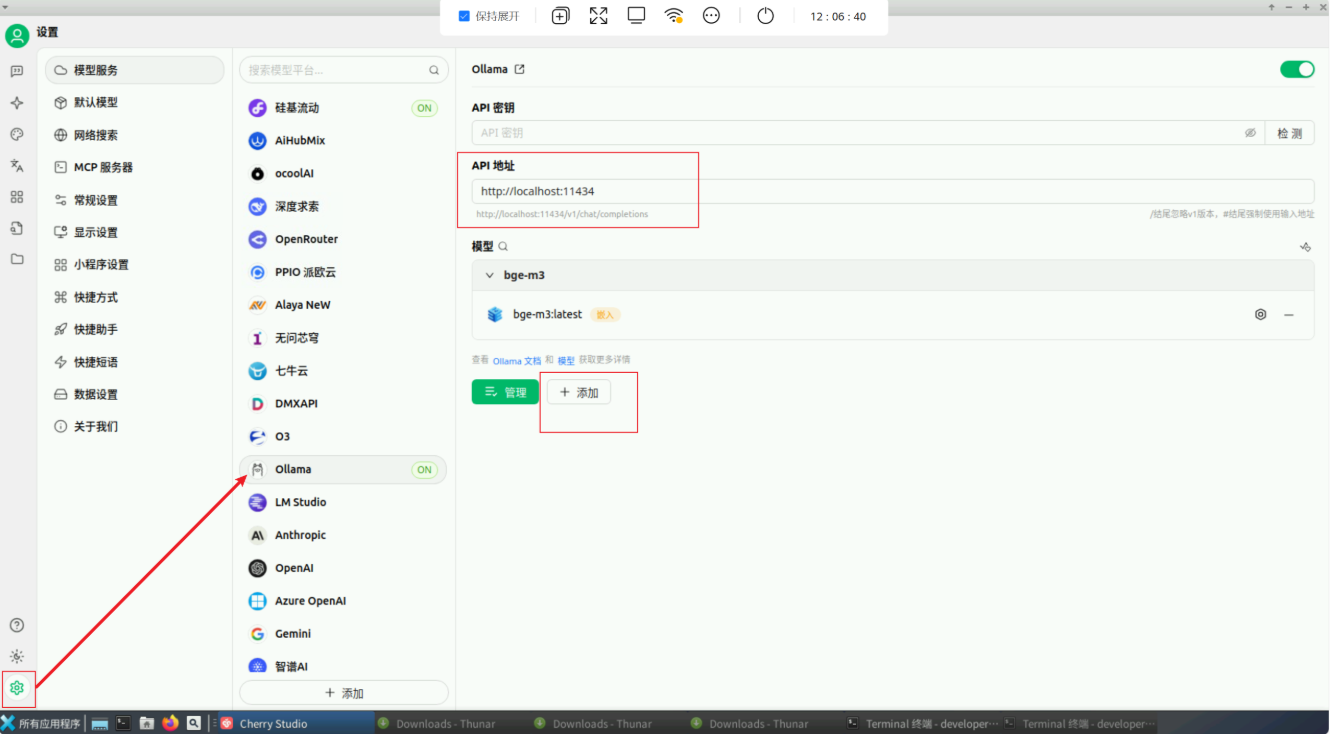Select the Anthropic provider
This screenshot has height=734, width=1330.
coord(343,535)
